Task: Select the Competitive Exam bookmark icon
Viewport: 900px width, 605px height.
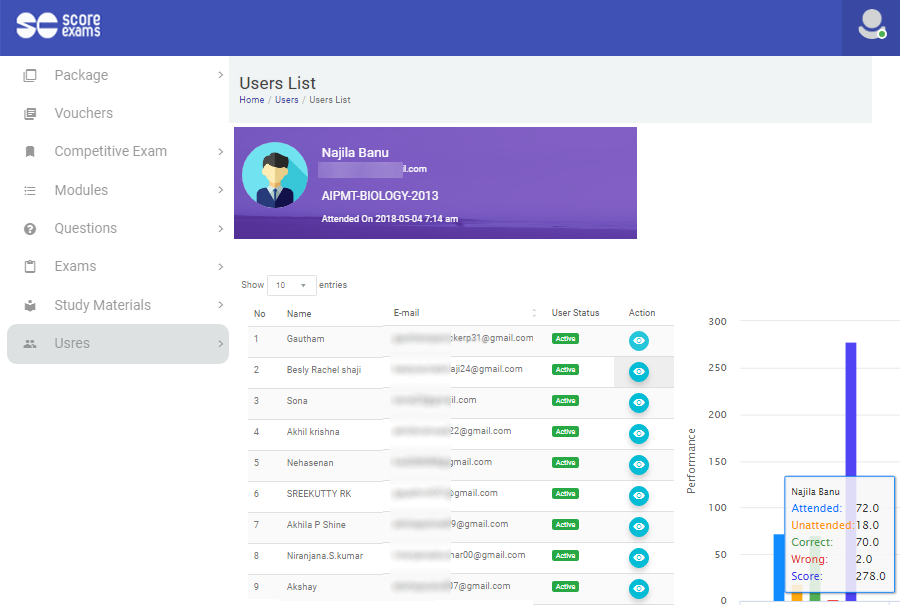Action: [x=31, y=151]
